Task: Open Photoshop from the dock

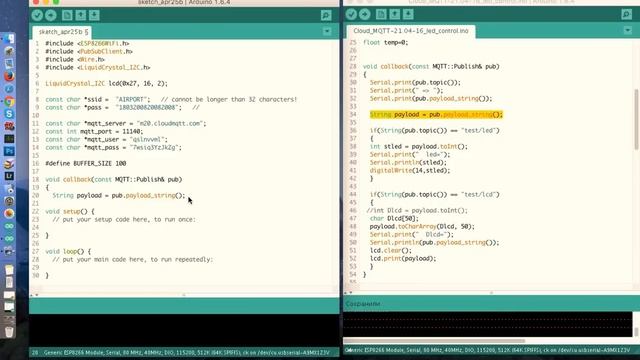Action: tap(9, 151)
